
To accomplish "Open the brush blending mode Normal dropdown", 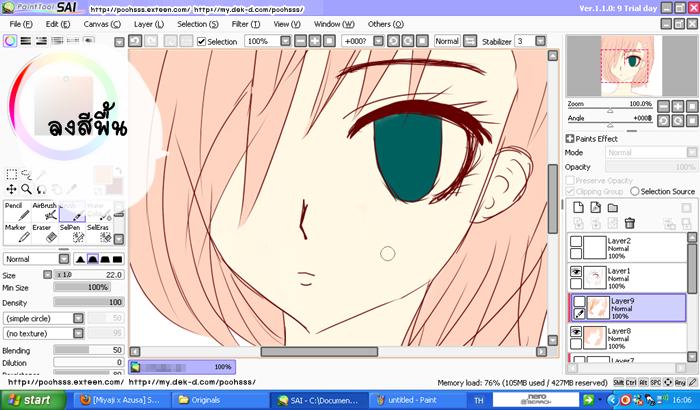I will point(64,259).
